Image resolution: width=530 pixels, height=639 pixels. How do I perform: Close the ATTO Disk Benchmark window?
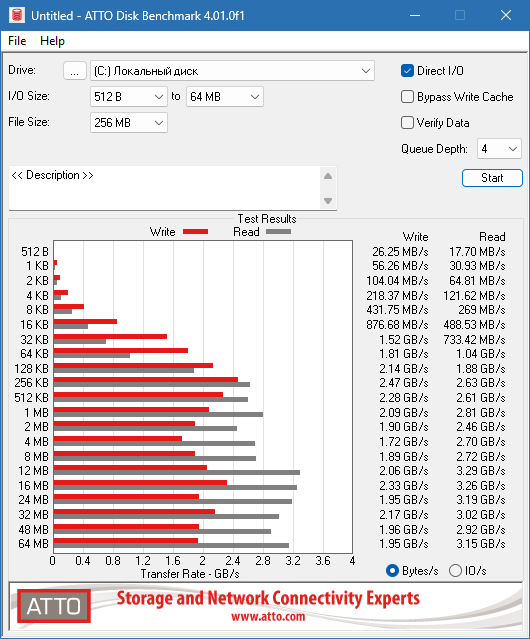click(x=506, y=15)
